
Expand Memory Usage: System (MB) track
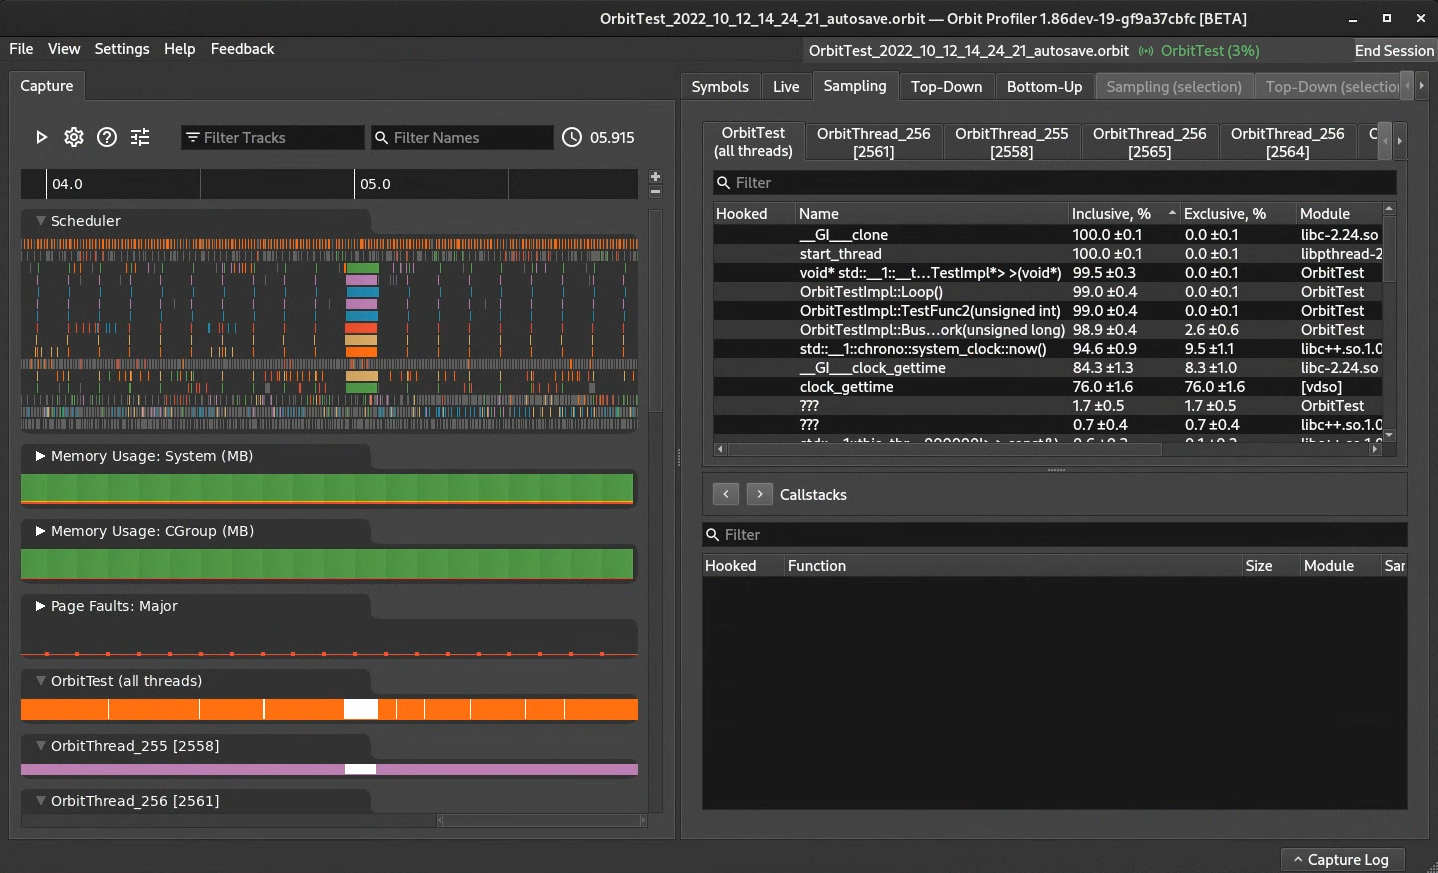(x=41, y=455)
